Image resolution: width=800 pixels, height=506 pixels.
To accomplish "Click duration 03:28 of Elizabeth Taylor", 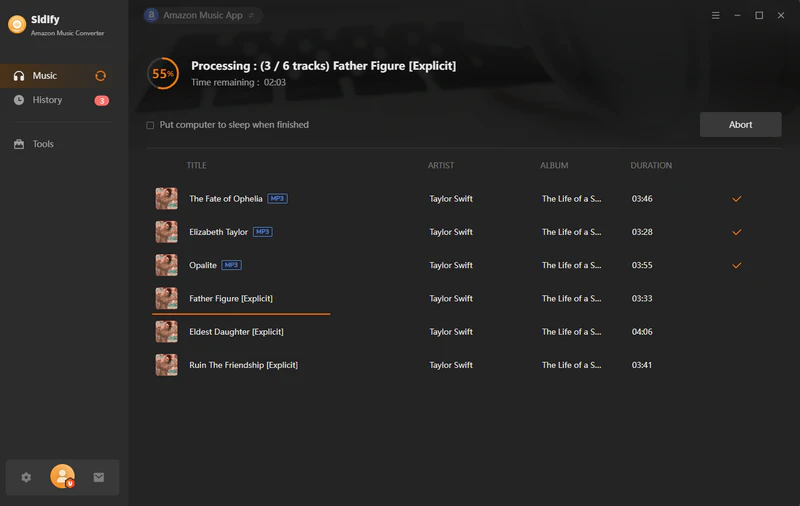I will pyautogui.click(x=642, y=232).
